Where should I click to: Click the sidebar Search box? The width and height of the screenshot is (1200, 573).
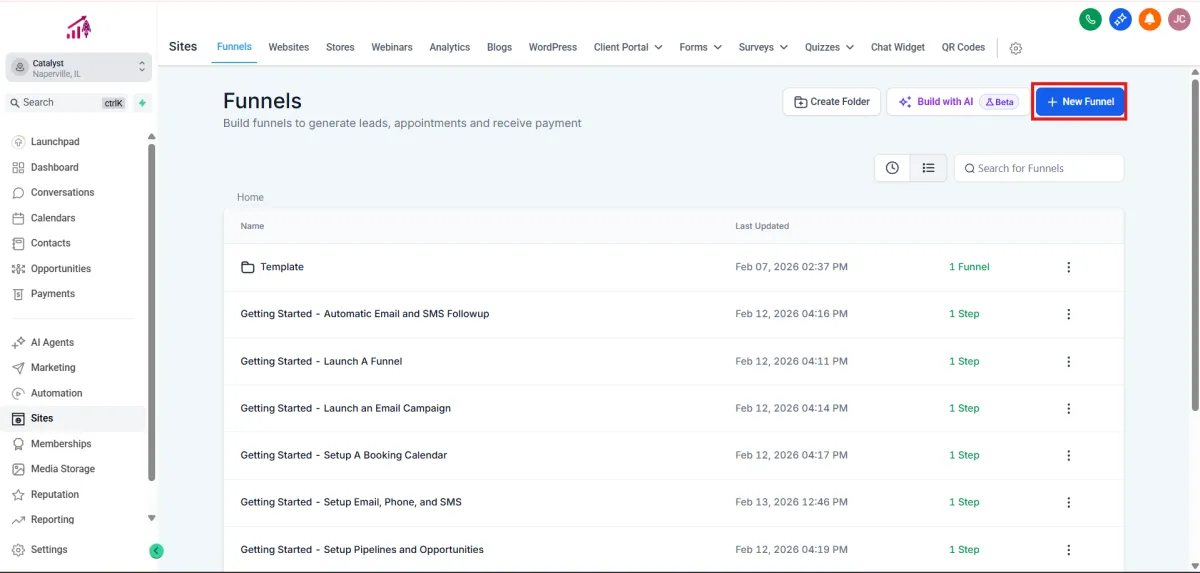point(66,102)
